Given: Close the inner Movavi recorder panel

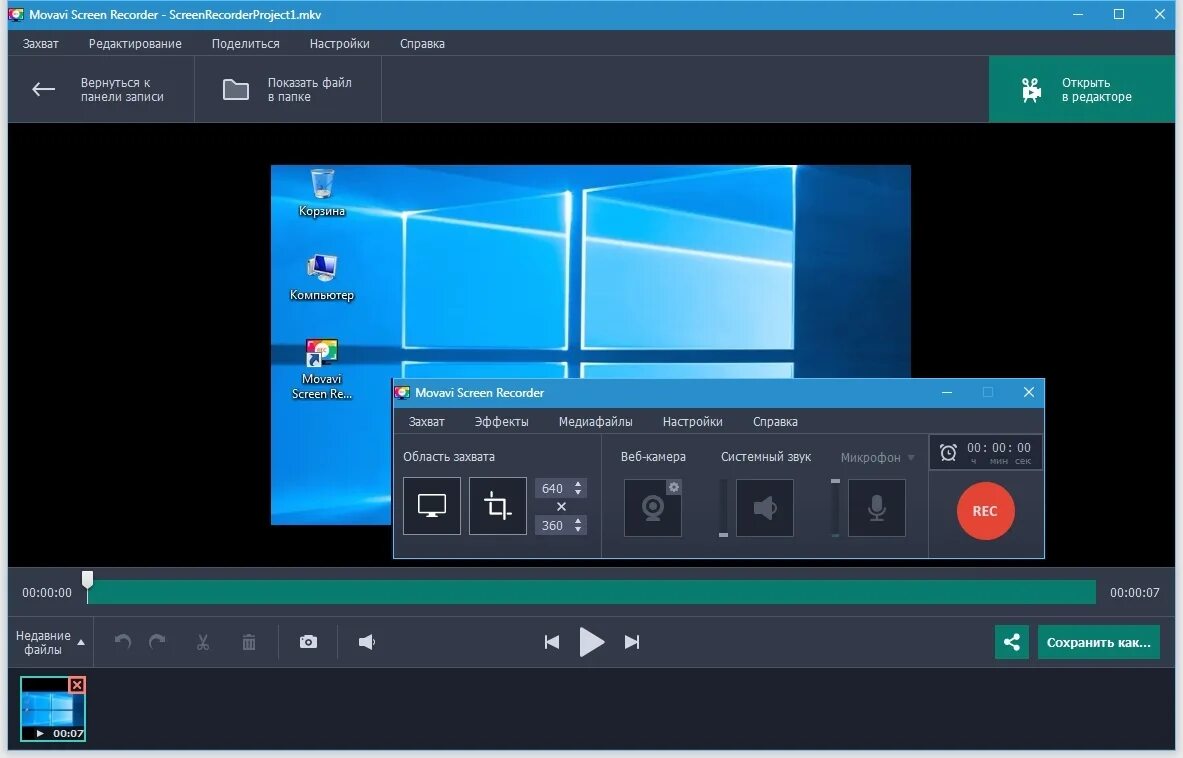Looking at the screenshot, I should (1028, 392).
